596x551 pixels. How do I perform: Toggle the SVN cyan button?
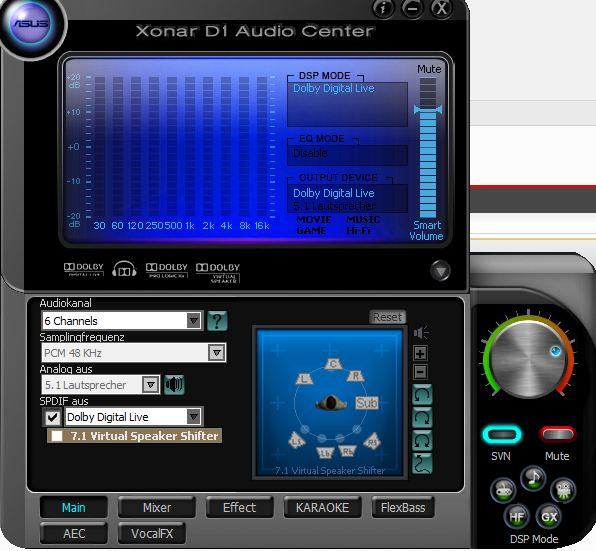502,434
